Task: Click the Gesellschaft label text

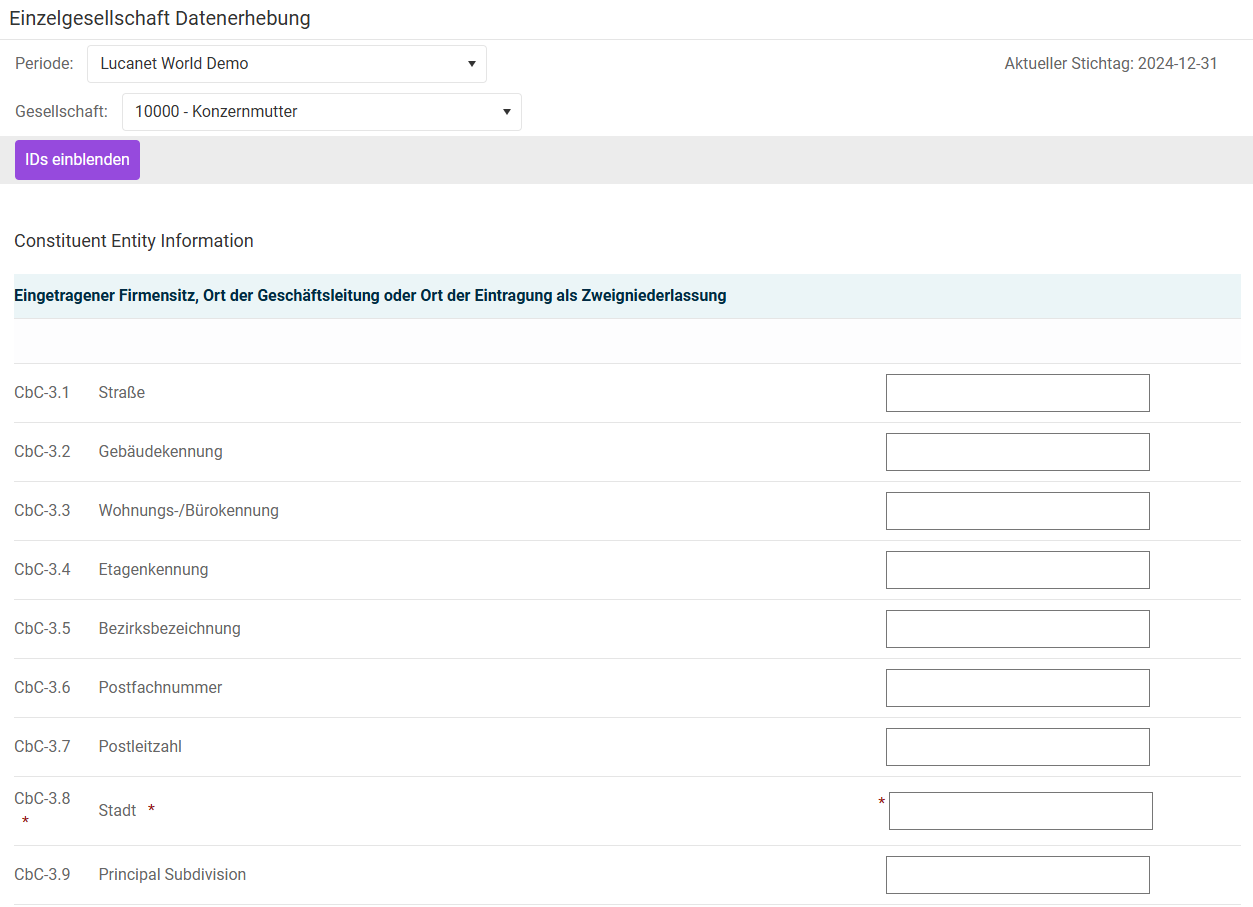Action: point(61,112)
